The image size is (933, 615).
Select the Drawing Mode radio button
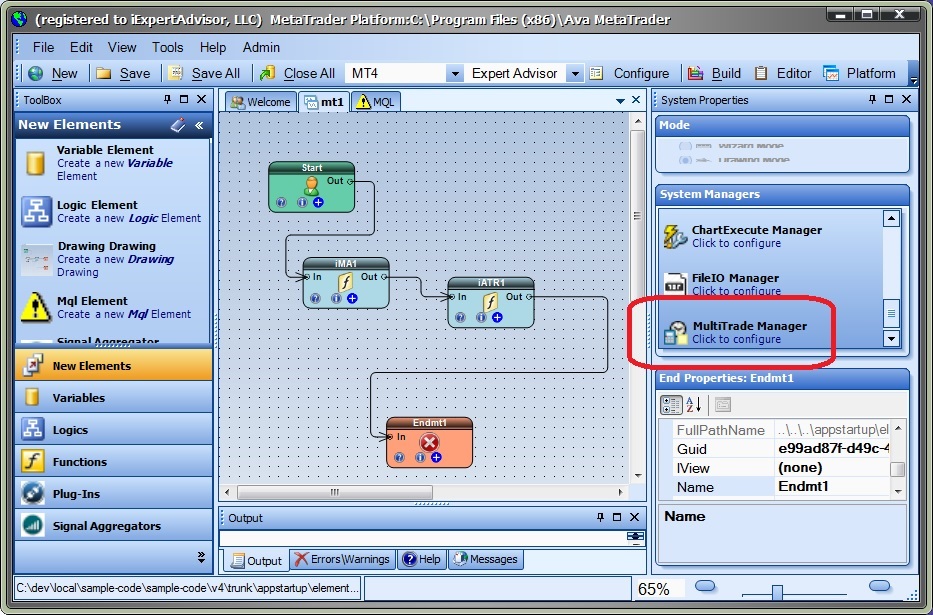[x=685, y=160]
